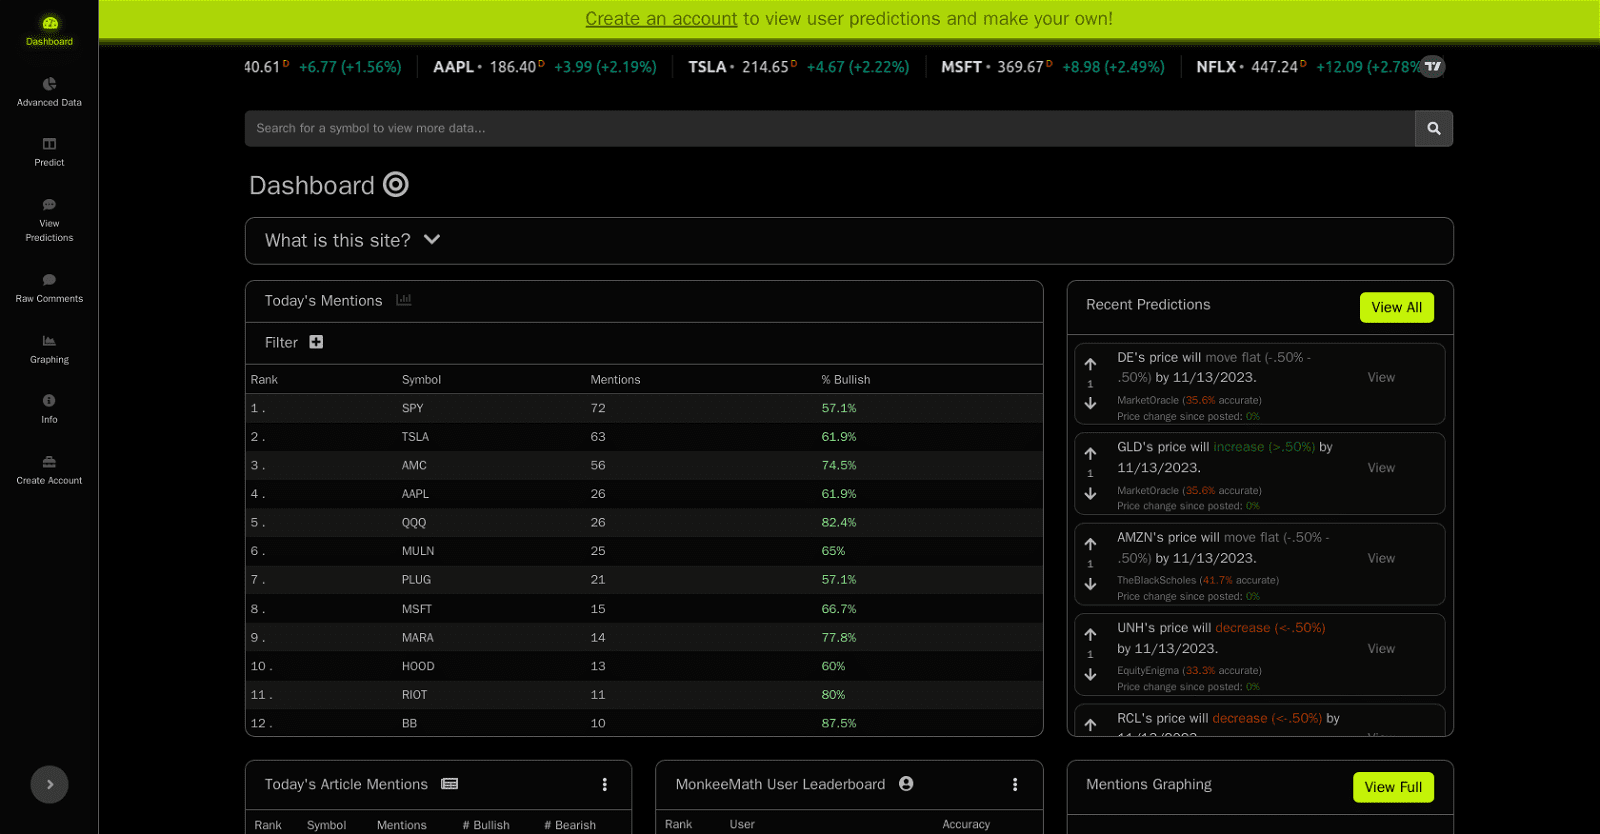Click View Full mentions graphing button
Screen dimensions: 1600x834
pos(1393,788)
